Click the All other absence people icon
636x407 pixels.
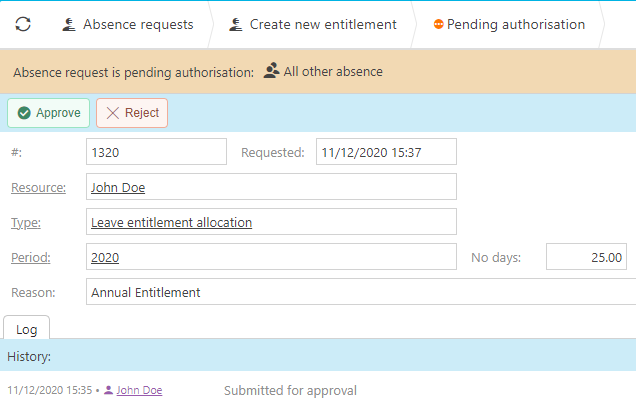(x=271, y=71)
